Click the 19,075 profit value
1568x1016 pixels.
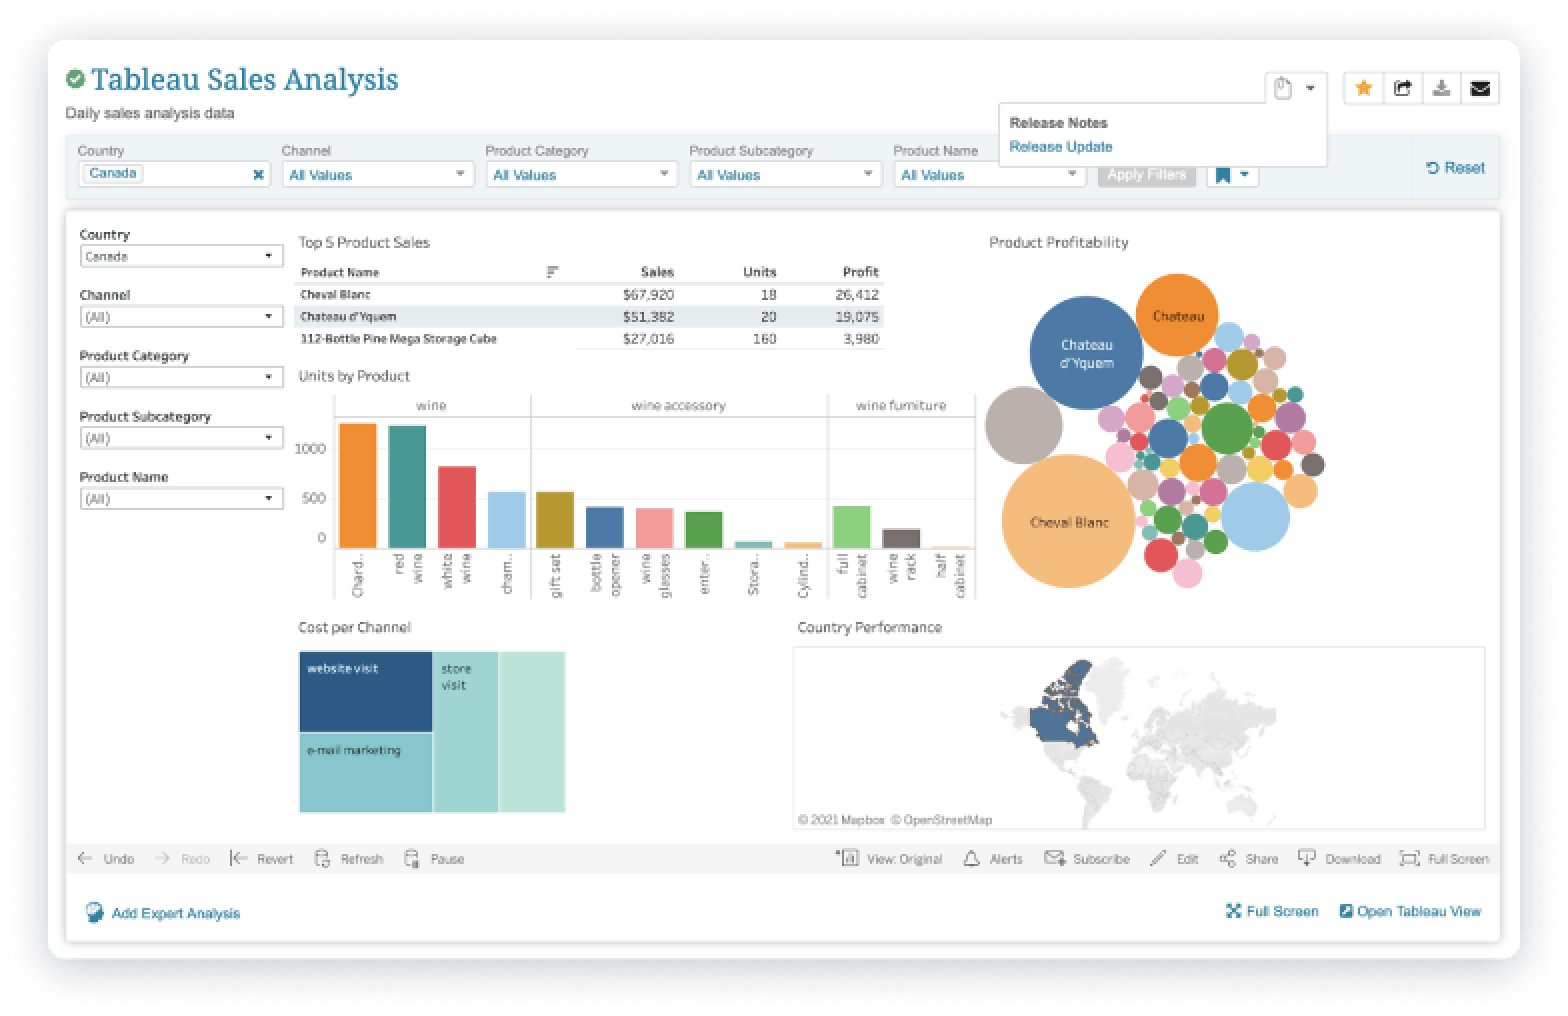[x=857, y=317]
